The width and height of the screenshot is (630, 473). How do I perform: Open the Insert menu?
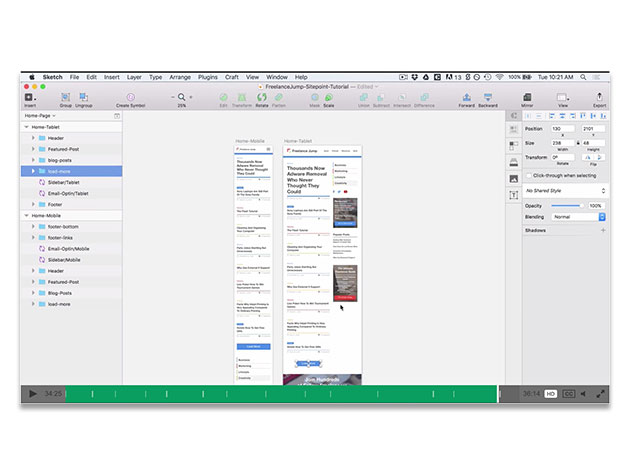coord(112,77)
